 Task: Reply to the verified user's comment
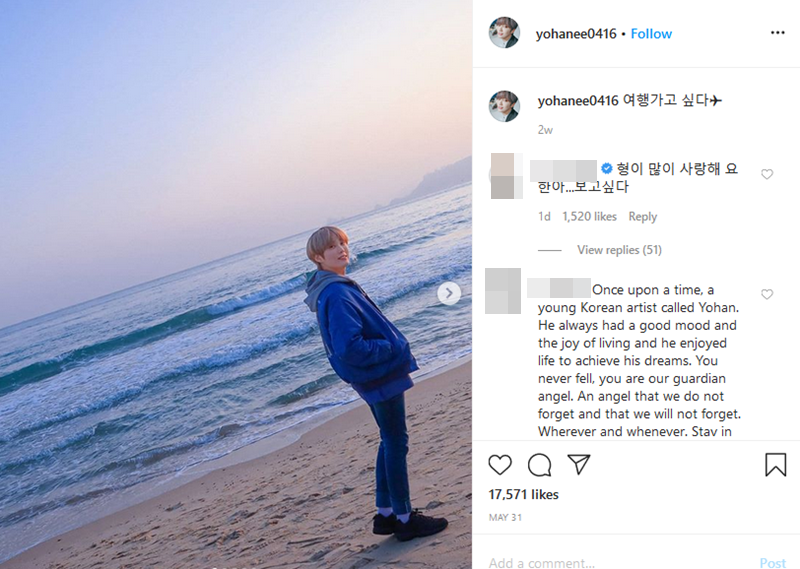[x=643, y=217]
